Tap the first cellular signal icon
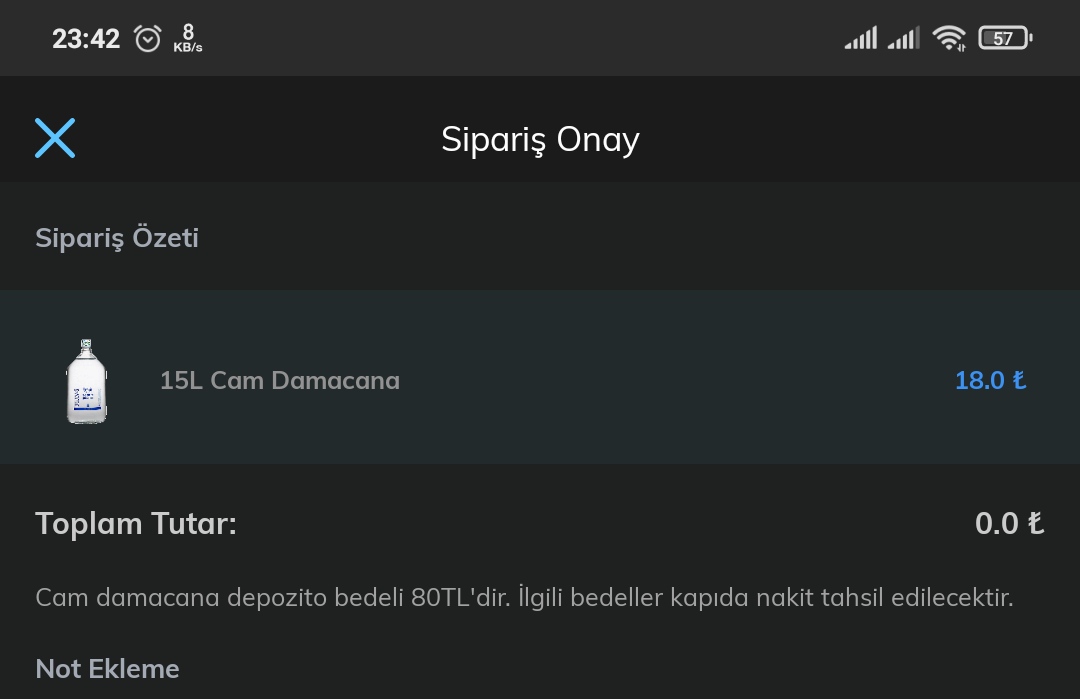This screenshot has height=699, width=1080. [861, 38]
